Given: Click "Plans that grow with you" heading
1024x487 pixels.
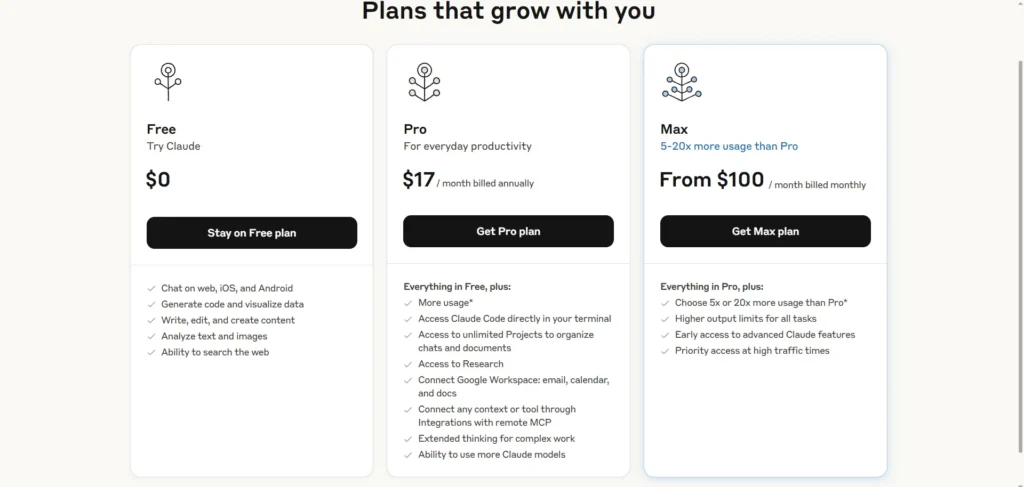Looking at the screenshot, I should point(508,10).
